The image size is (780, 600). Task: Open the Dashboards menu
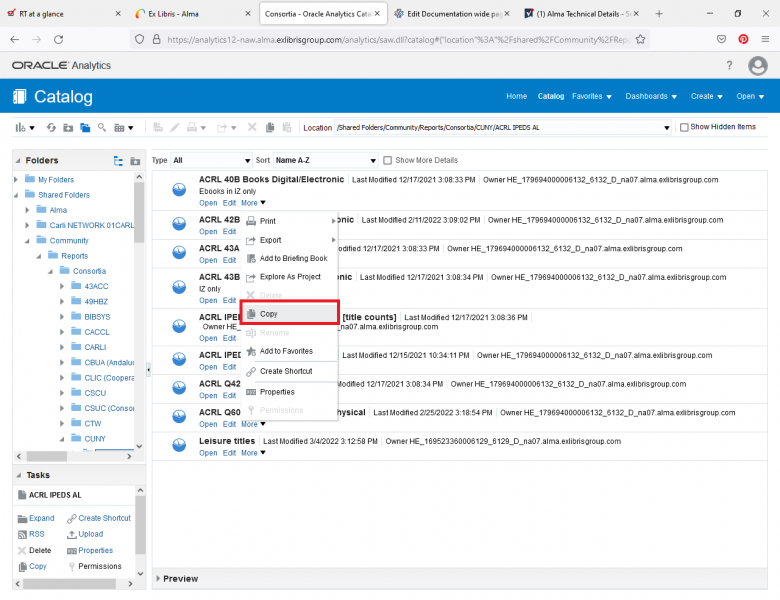pos(651,96)
